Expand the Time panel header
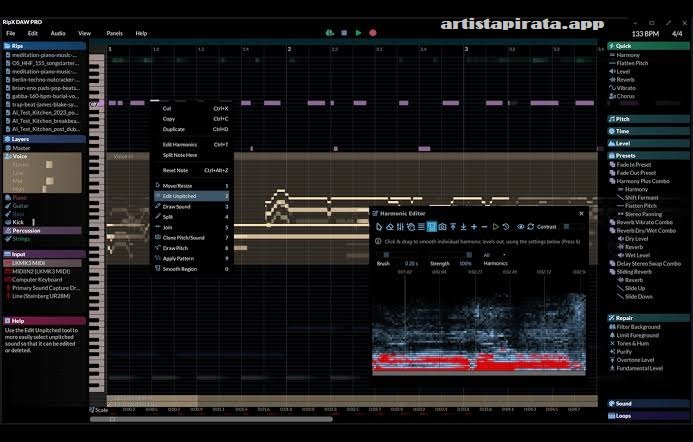Image resolution: width=693 pixels, height=442 pixels. [x=648, y=131]
